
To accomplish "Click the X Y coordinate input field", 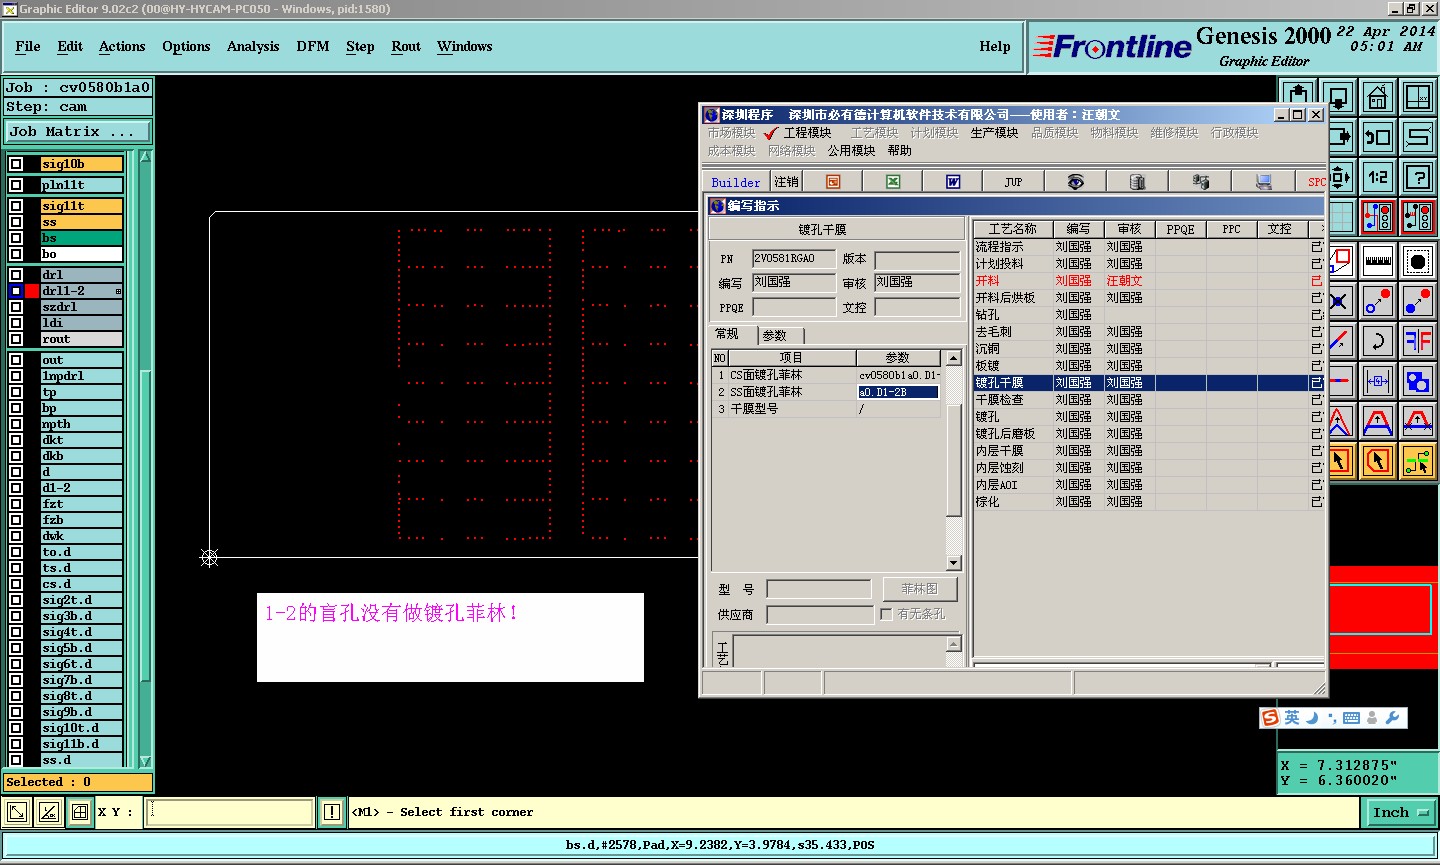I will click(x=230, y=812).
